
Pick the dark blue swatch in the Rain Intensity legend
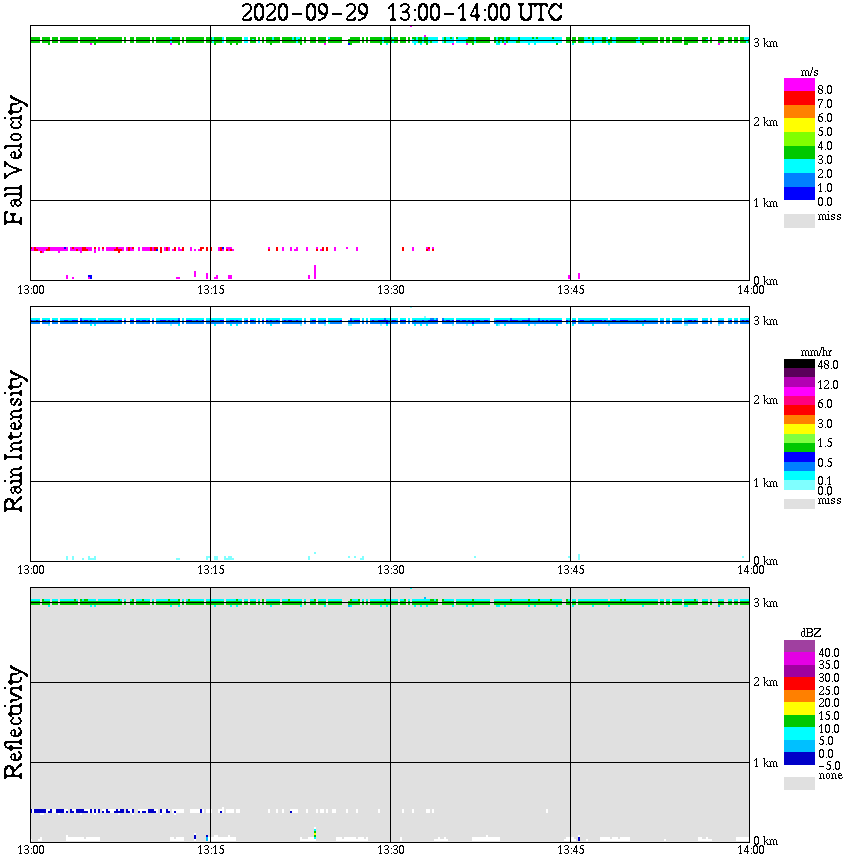(x=799, y=457)
